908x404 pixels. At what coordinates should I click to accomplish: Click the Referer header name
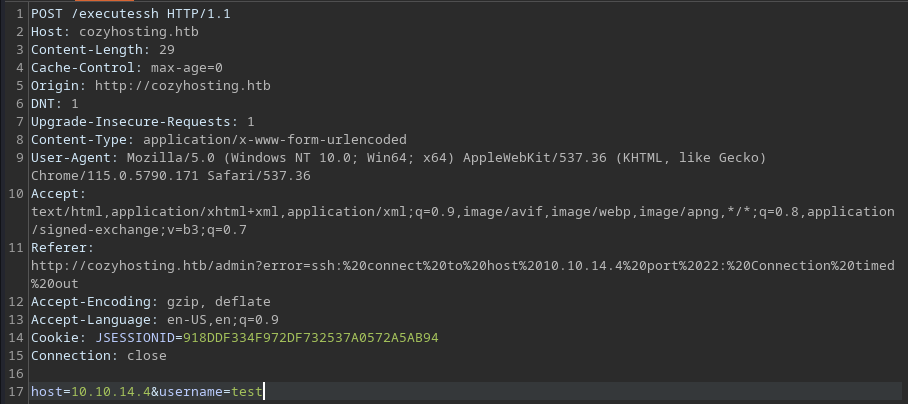point(62,248)
